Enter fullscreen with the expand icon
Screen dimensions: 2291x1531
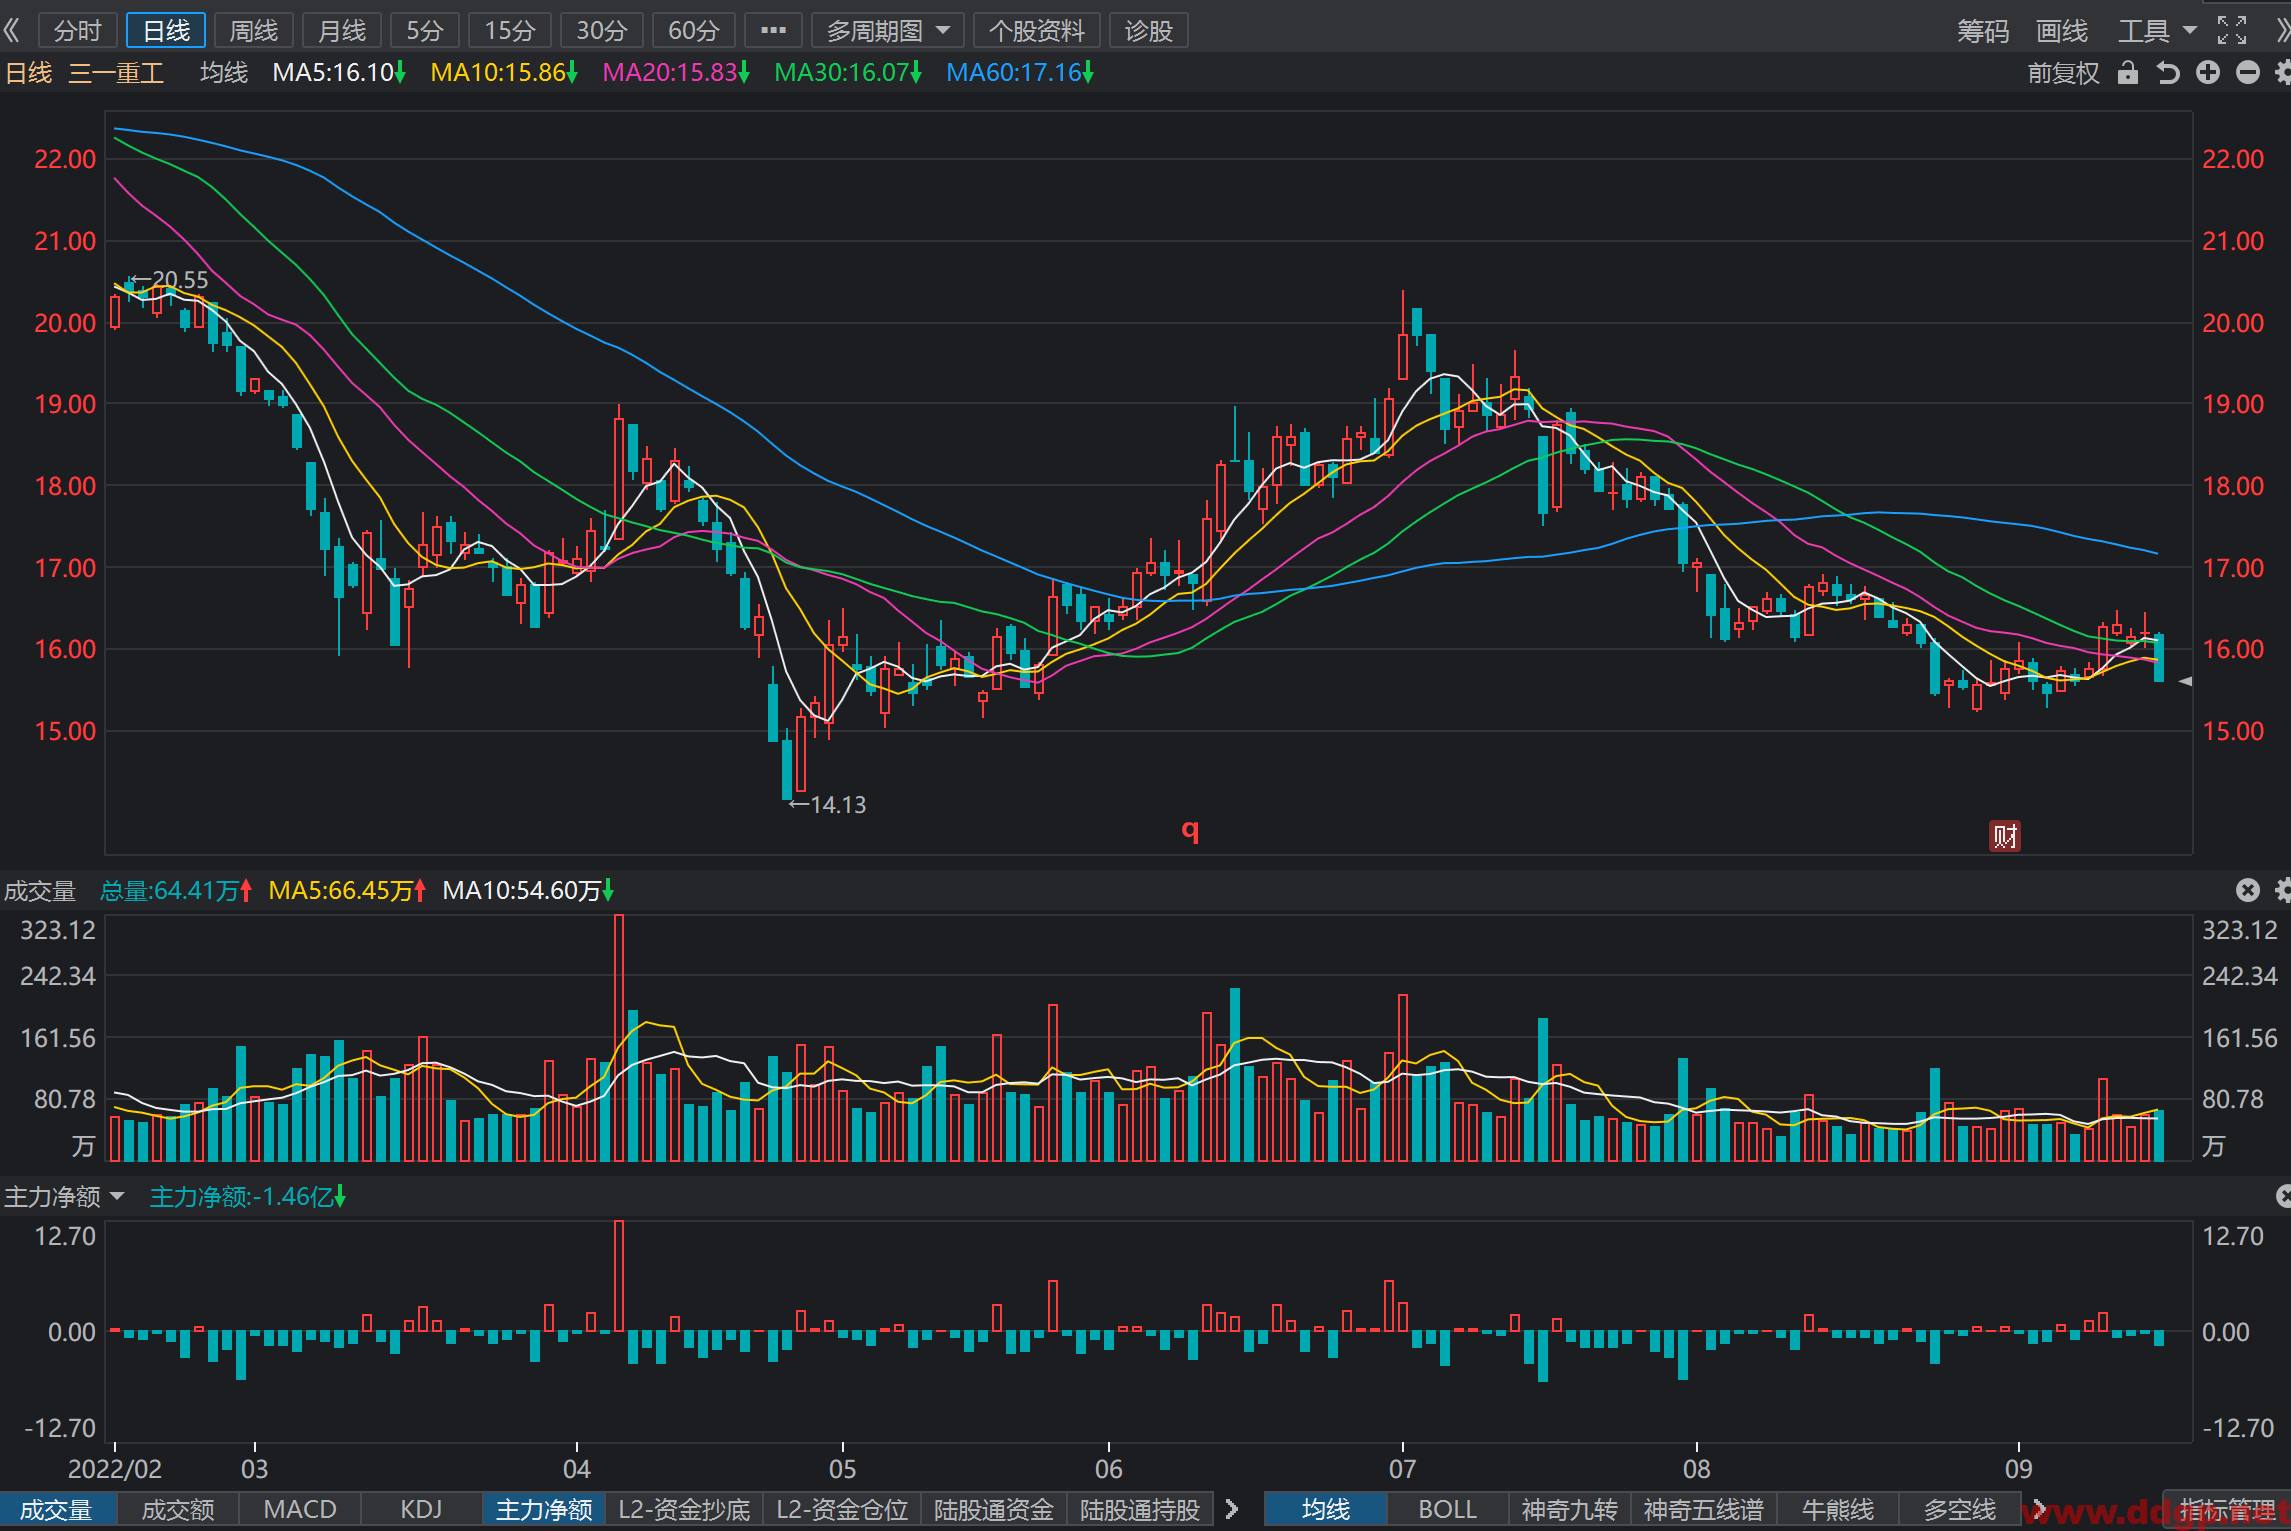pos(2232,30)
